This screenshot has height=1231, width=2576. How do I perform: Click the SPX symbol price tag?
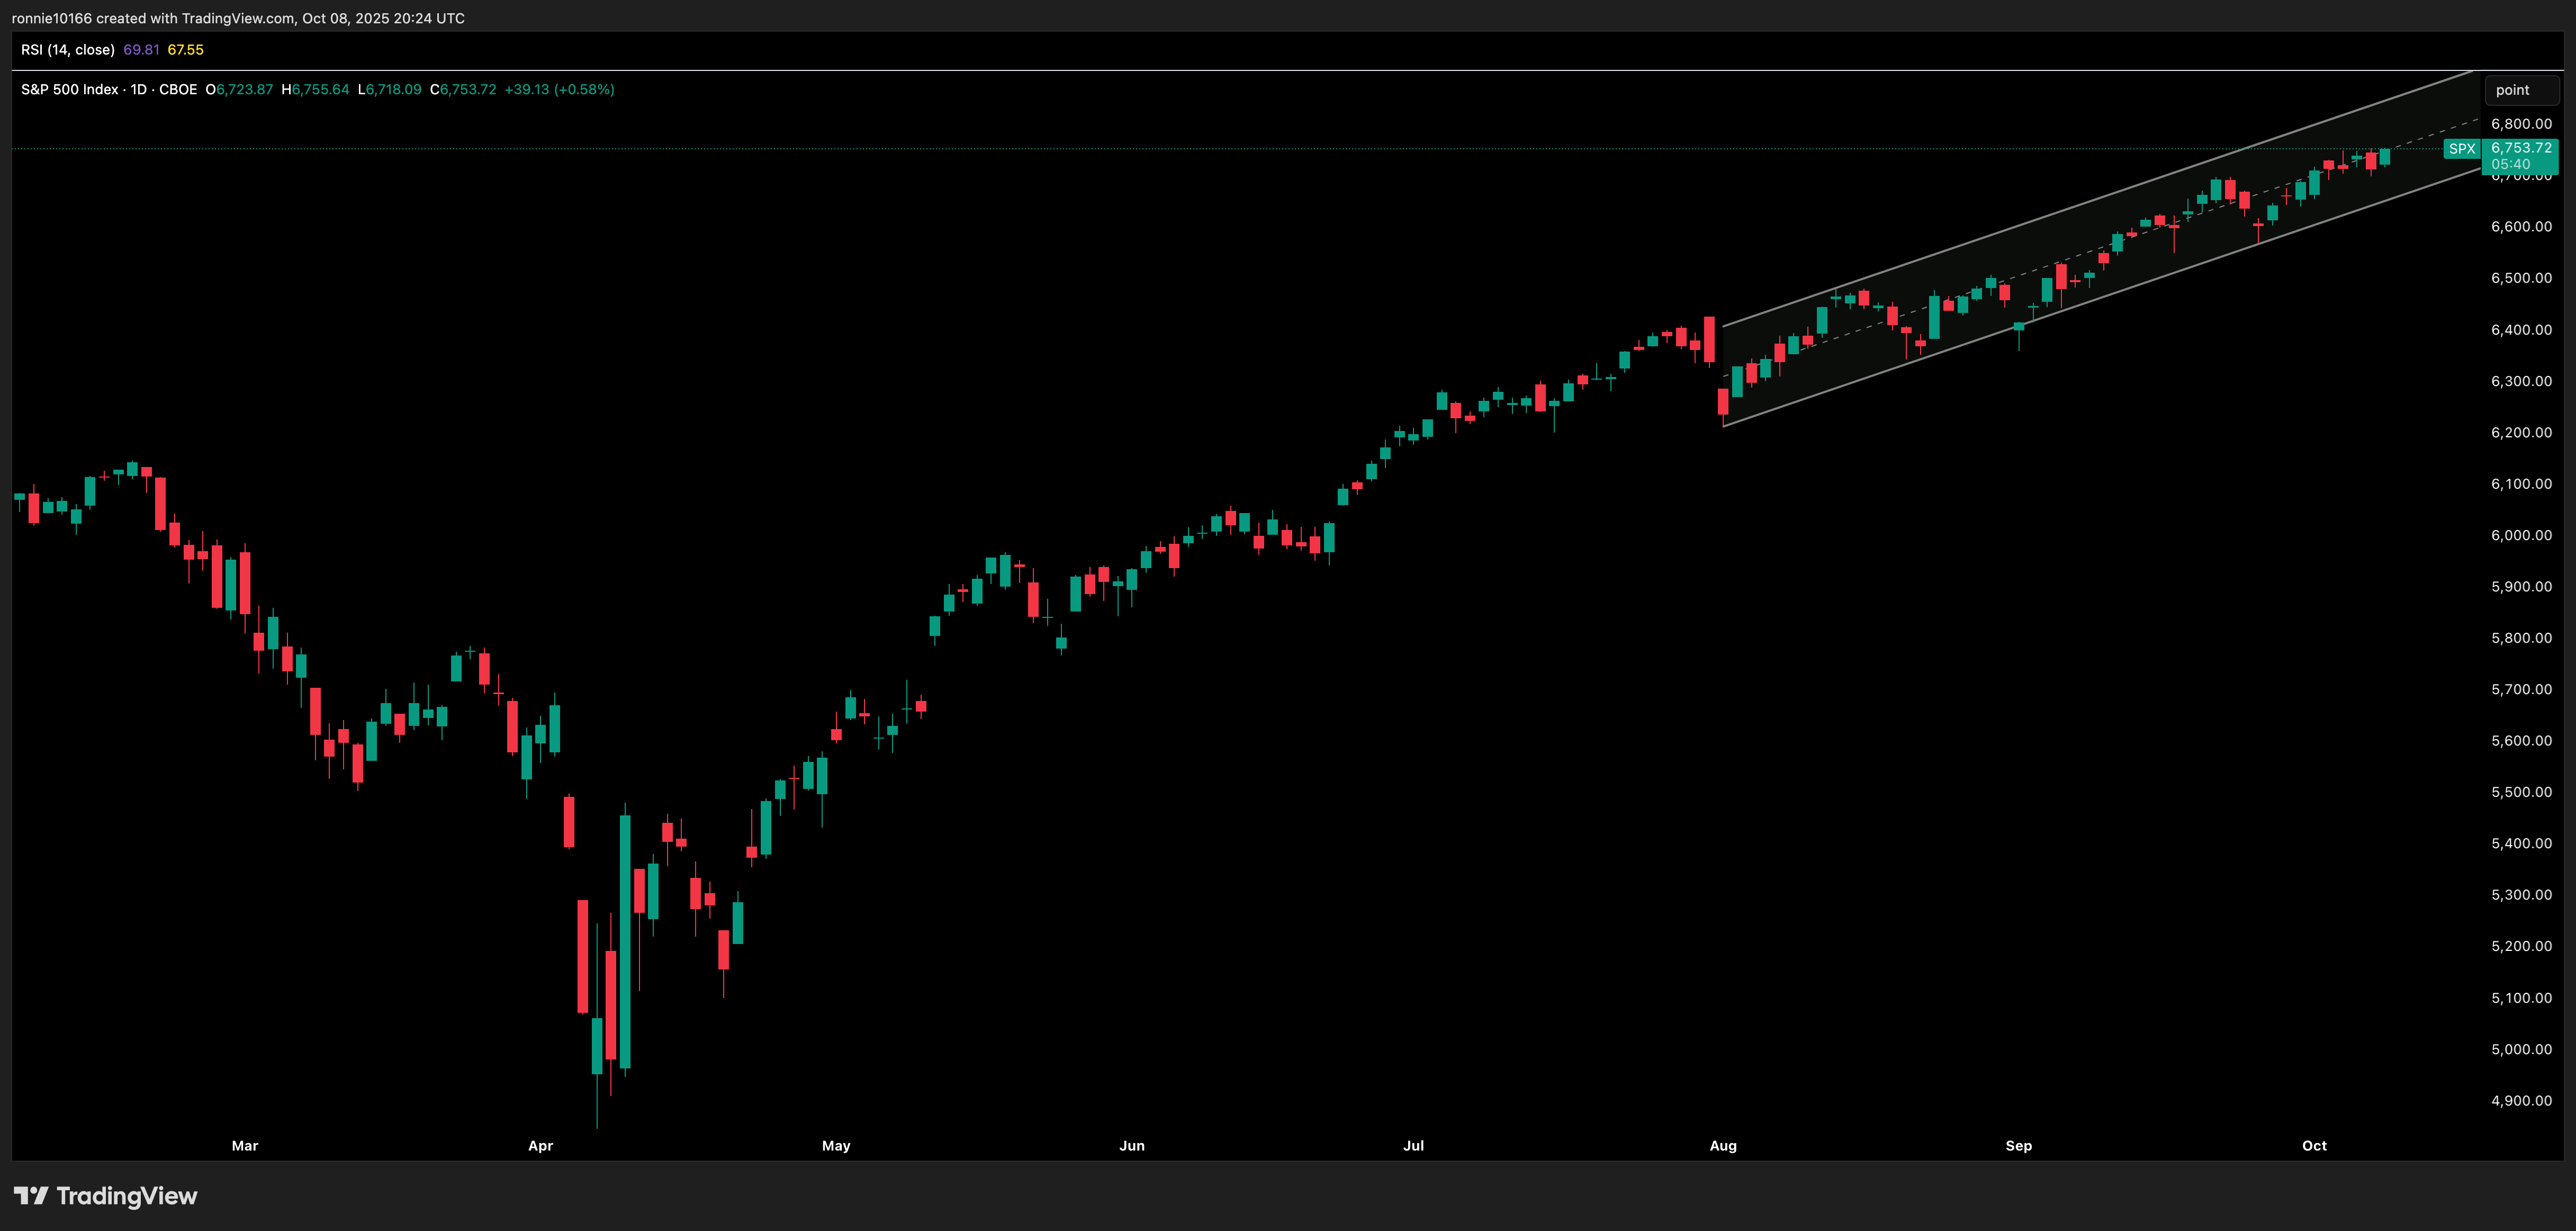tap(2461, 149)
